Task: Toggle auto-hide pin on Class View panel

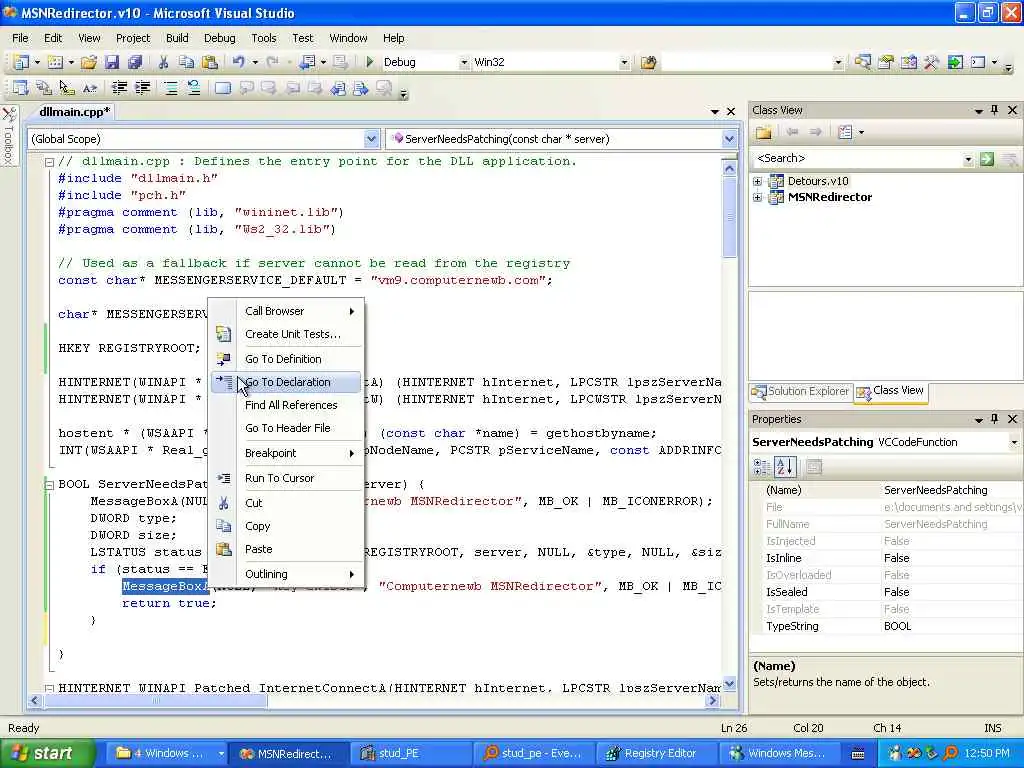Action: tap(995, 110)
